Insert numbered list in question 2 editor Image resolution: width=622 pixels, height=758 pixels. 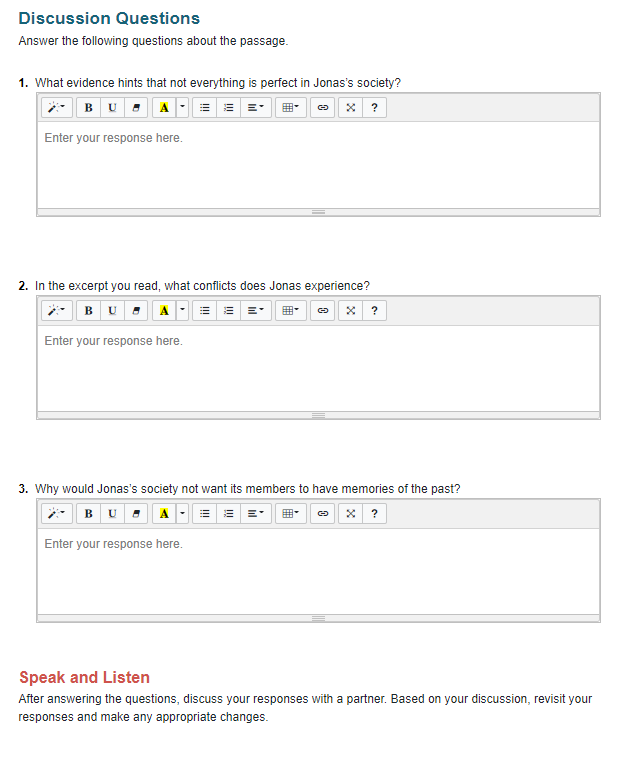pyautogui.click(x=228, y=311)
